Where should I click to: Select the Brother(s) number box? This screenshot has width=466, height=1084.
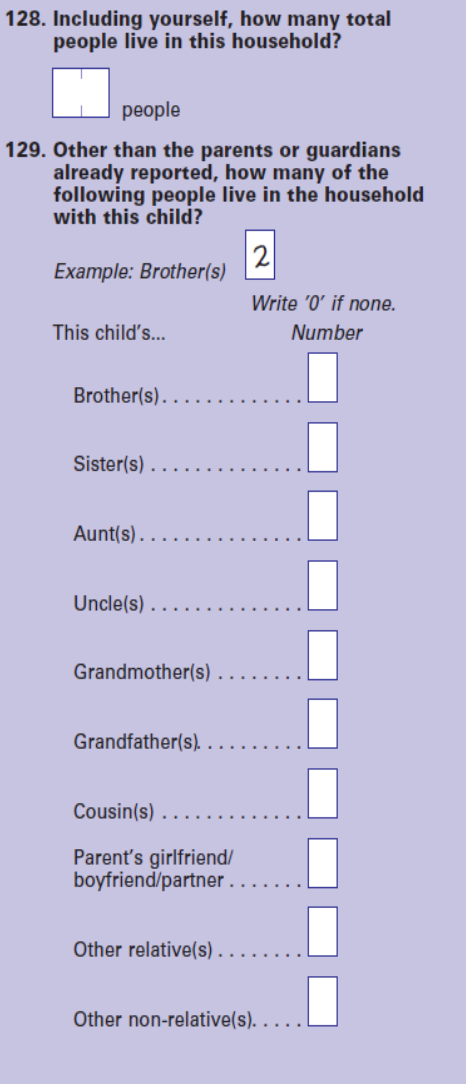pyautogui.click(x=323, y=377)
